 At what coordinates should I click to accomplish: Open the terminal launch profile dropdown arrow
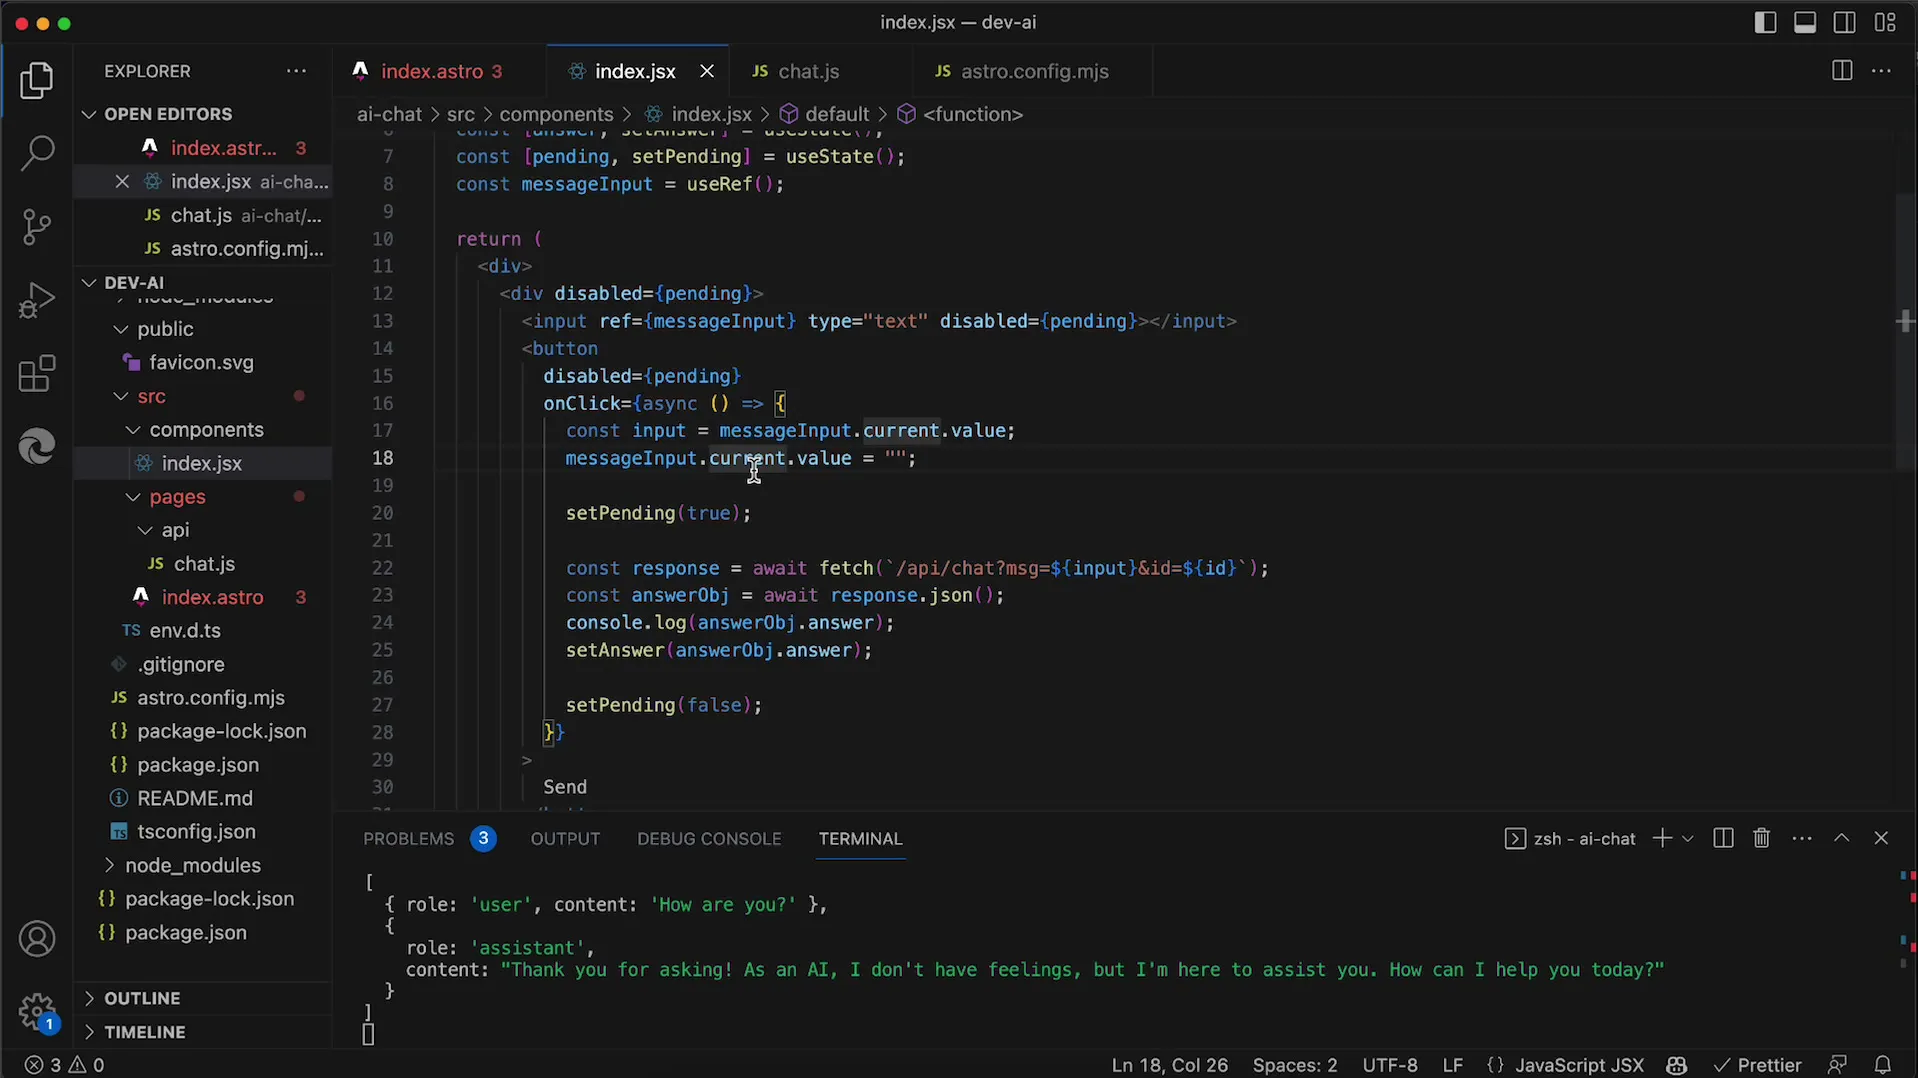(1688, 838)
